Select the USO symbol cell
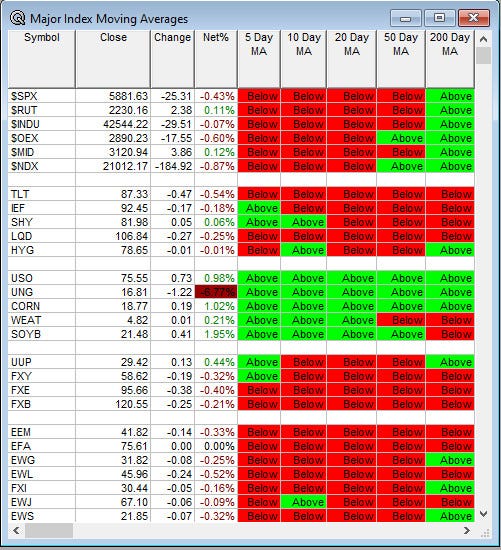The image size is (501, 550). 42,278
